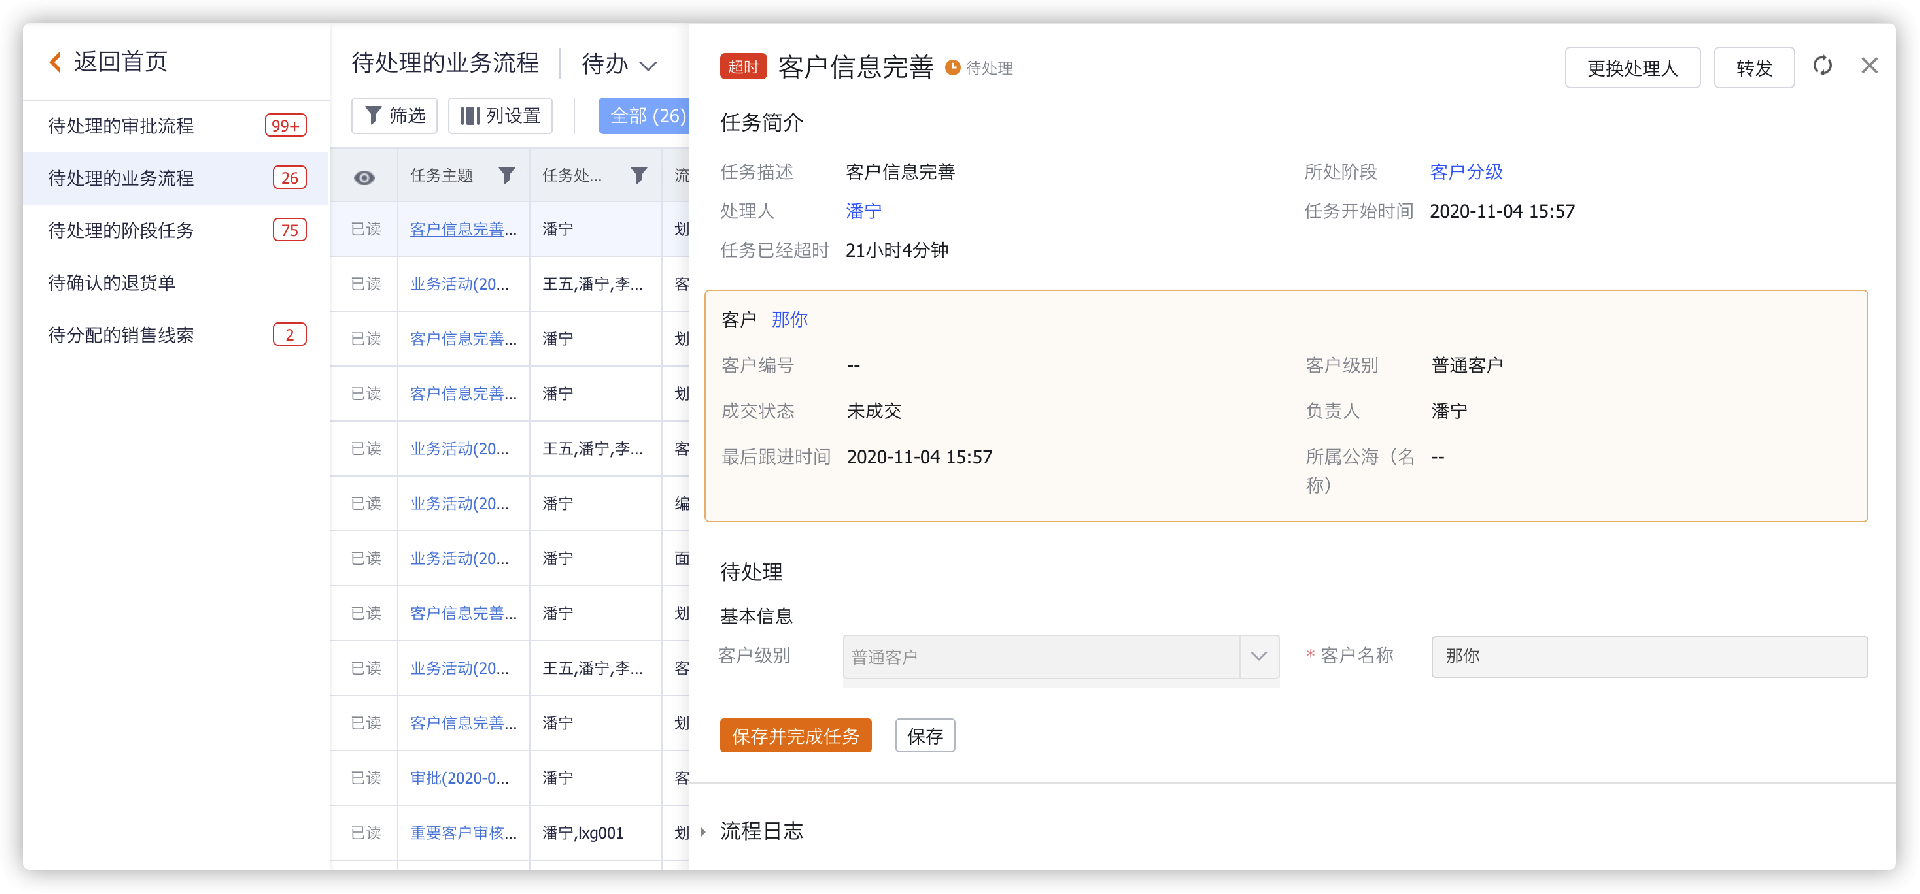The width and height of the screenshot is (1920, 894).
Task: Open the customer link 那你
Action: point(789,320)
